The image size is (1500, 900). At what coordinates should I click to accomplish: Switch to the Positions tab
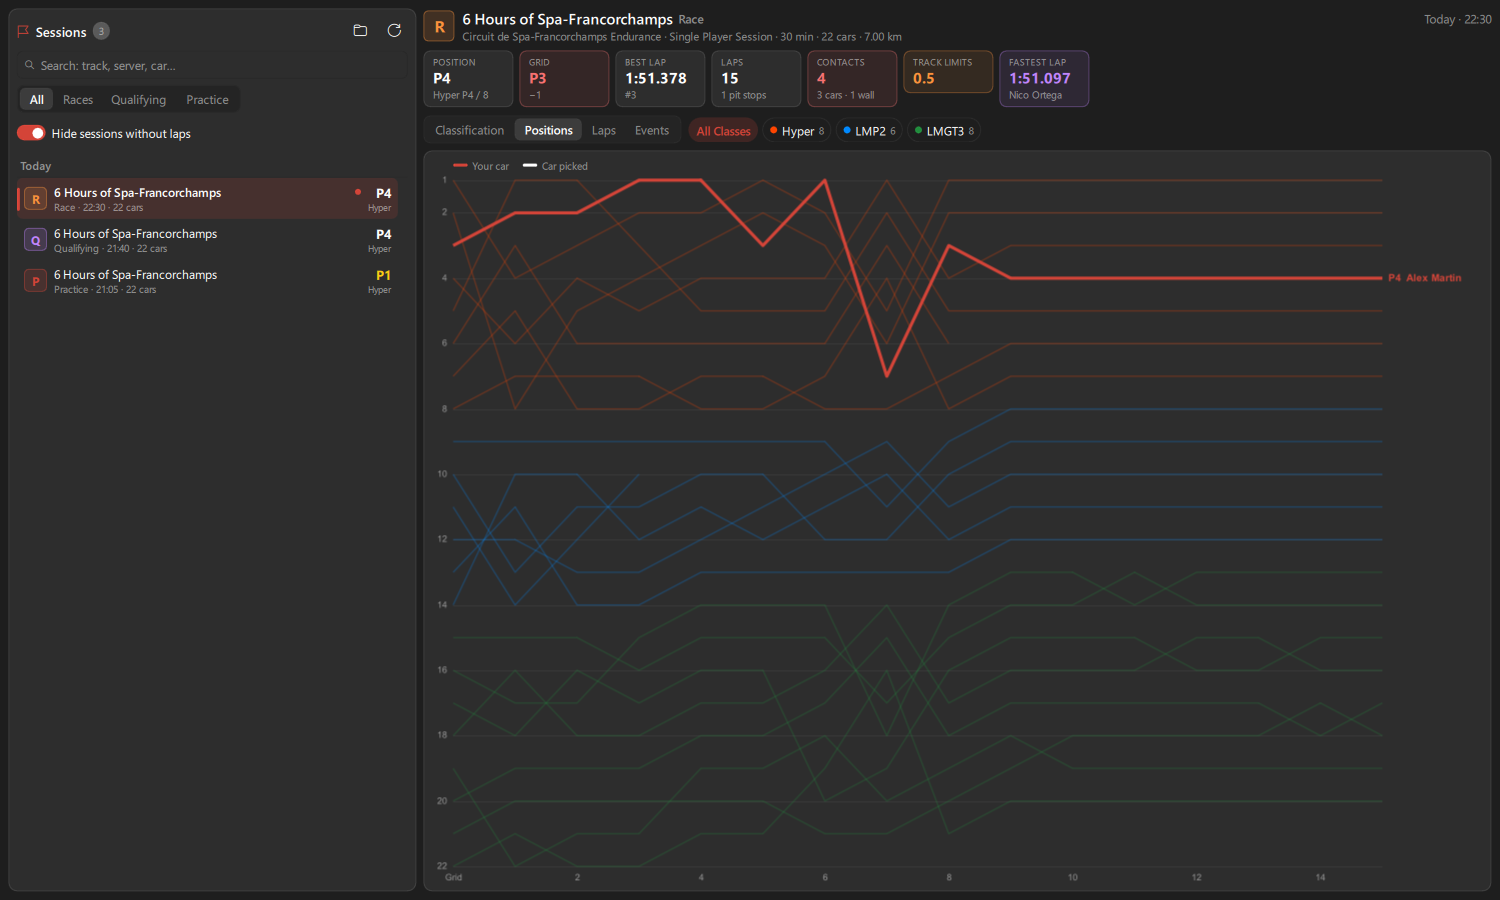[548, 130]
